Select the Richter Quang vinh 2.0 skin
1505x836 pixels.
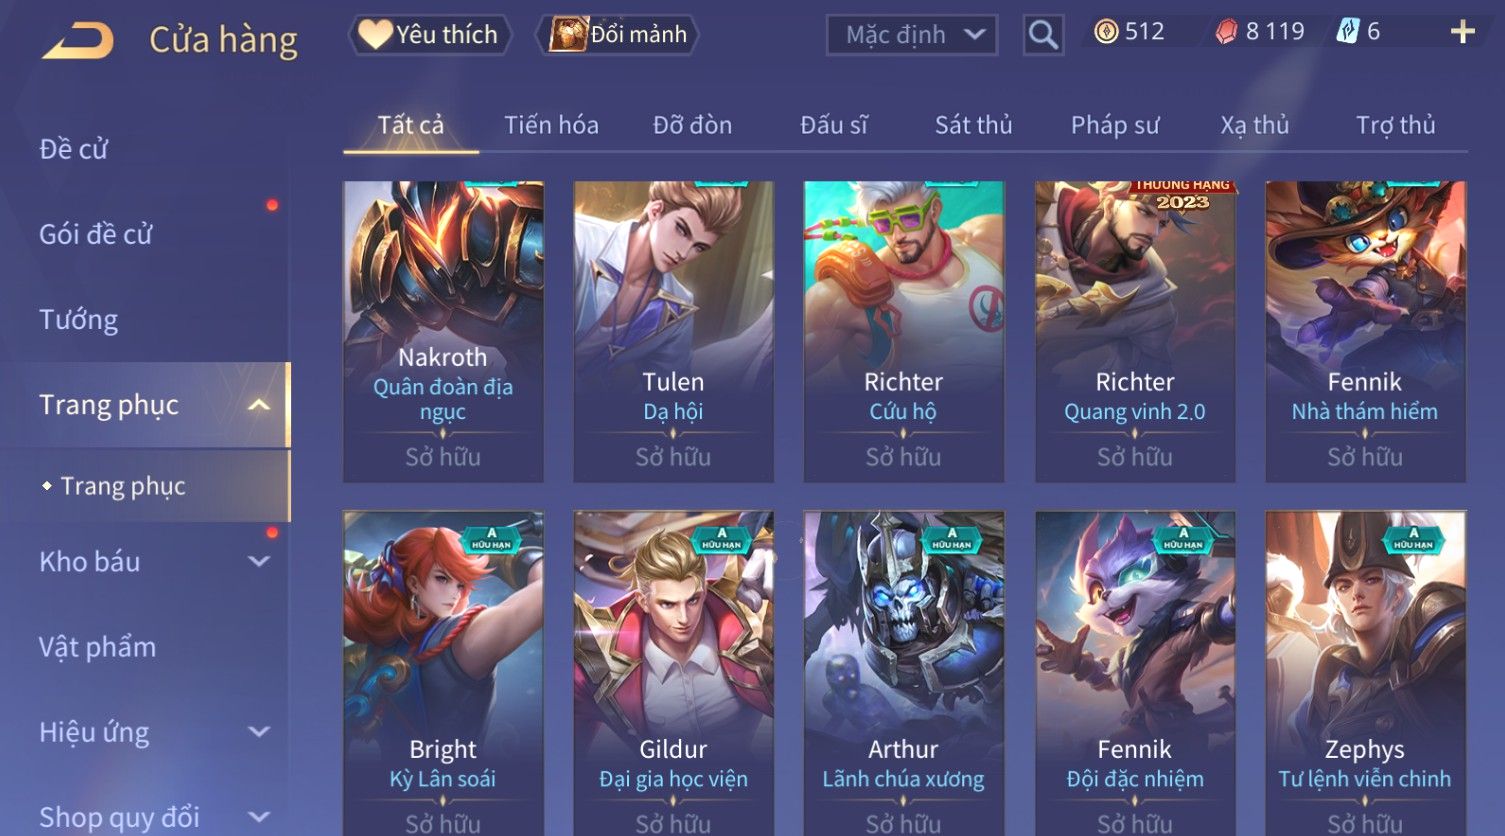coord(1135,332)
